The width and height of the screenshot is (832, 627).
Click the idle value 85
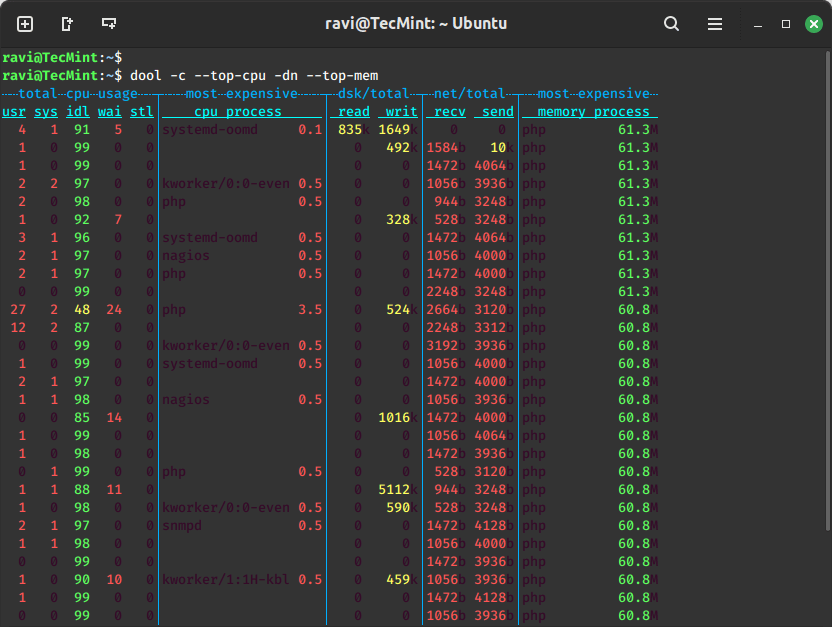(82, 417)
